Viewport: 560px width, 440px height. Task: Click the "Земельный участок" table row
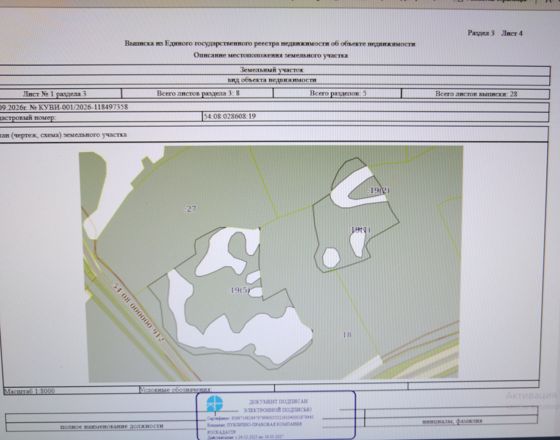[272, 70]
